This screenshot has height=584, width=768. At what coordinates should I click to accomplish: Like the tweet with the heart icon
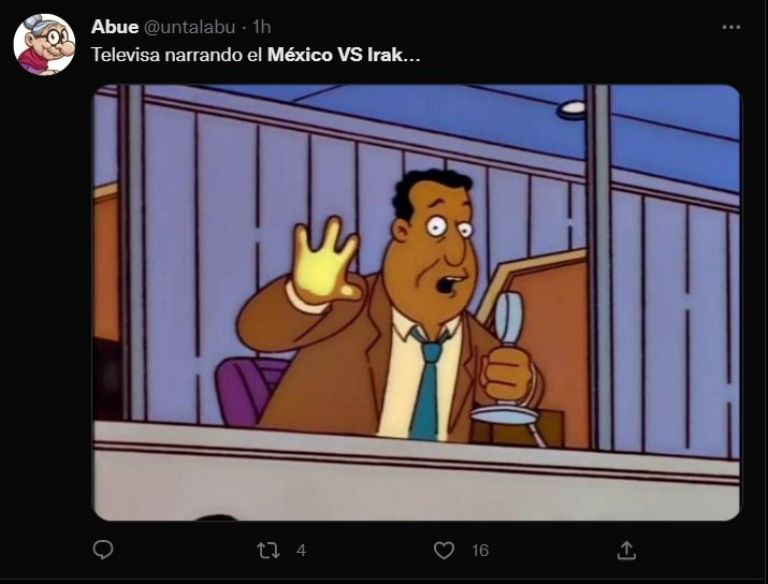tap(444, 550)
